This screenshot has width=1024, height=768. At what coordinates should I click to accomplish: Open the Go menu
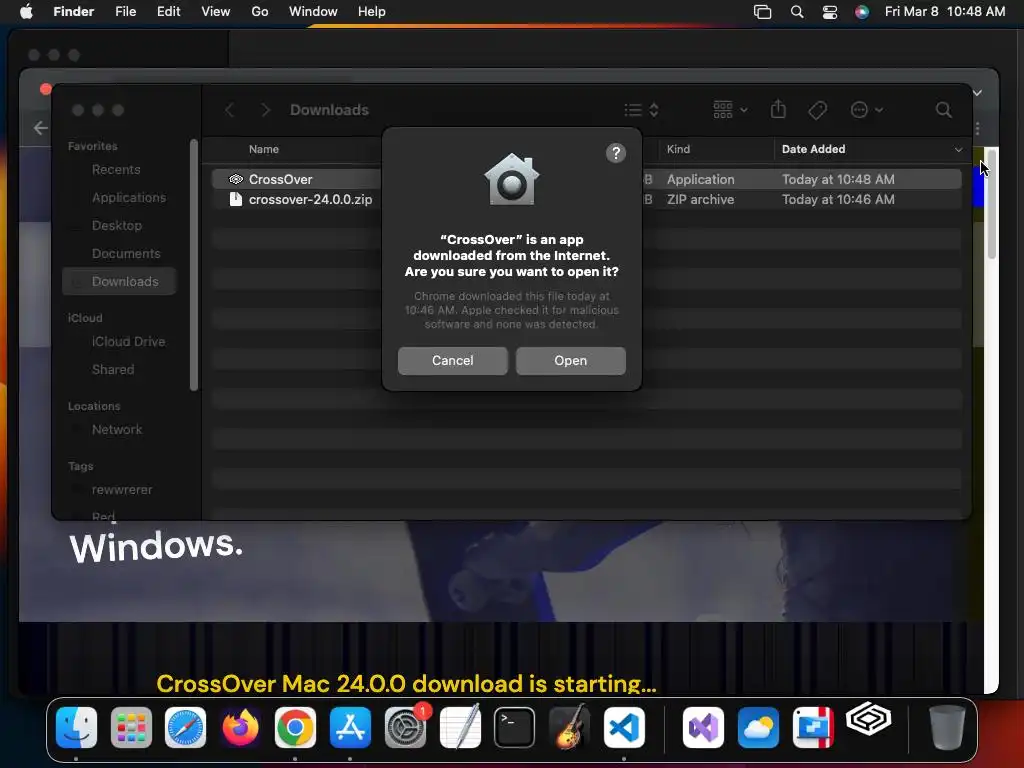click(x=259, y=12)
